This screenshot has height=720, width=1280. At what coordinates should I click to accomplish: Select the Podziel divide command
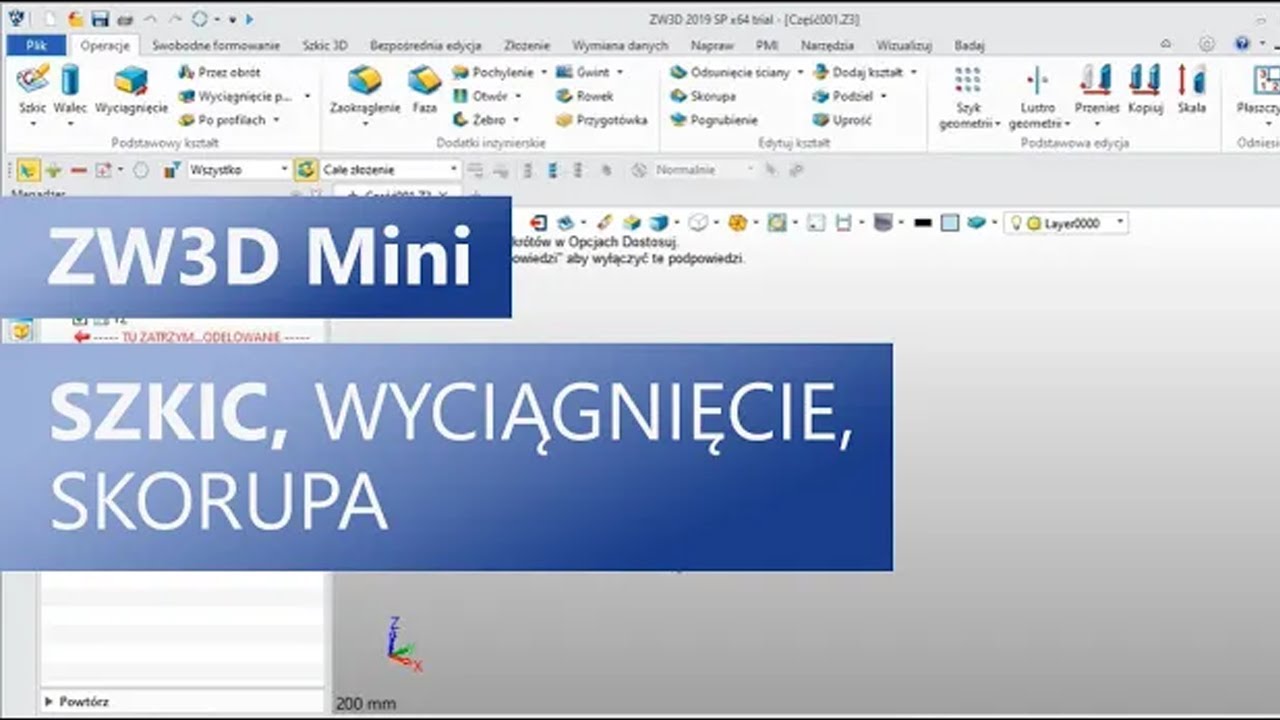tap(843, 96)
